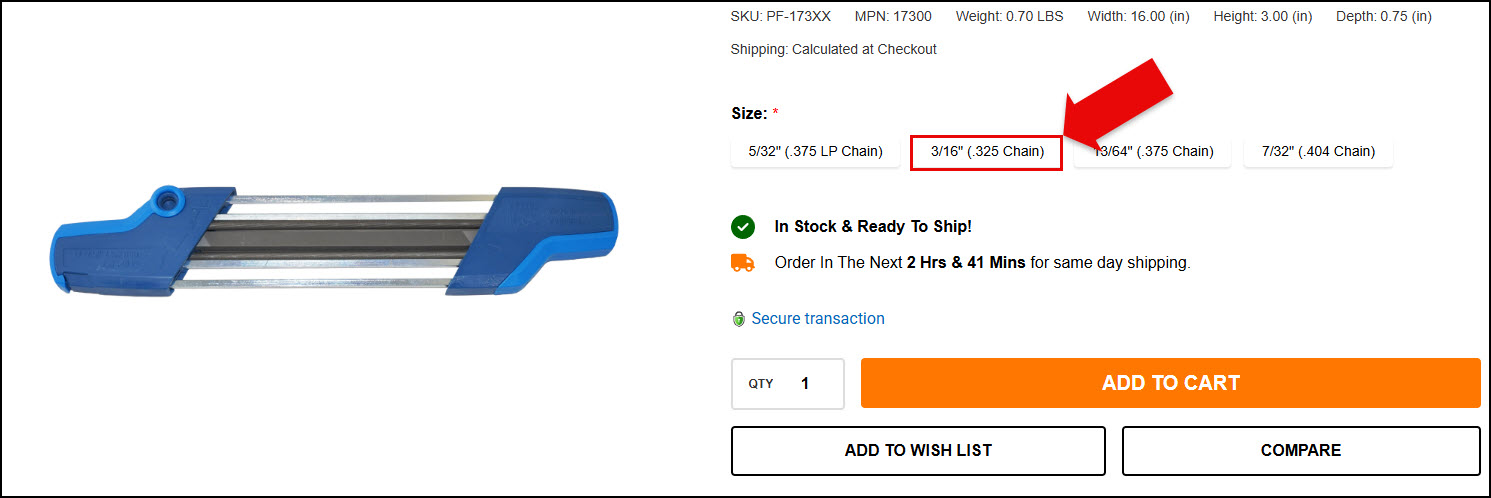
Task: Click the same day shipping countdown text
Action: [x=982, y=263]
